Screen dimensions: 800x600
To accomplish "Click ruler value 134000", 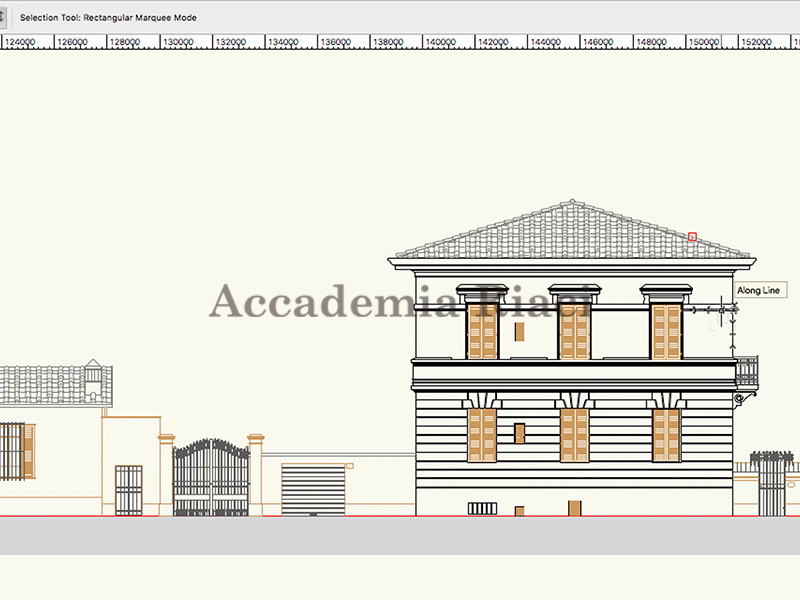I will (283, 42).
